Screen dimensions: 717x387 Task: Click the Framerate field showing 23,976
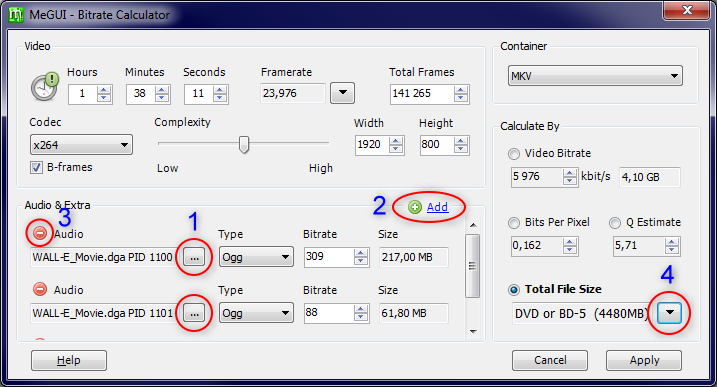pyautogui.click(x=293, y=93)
